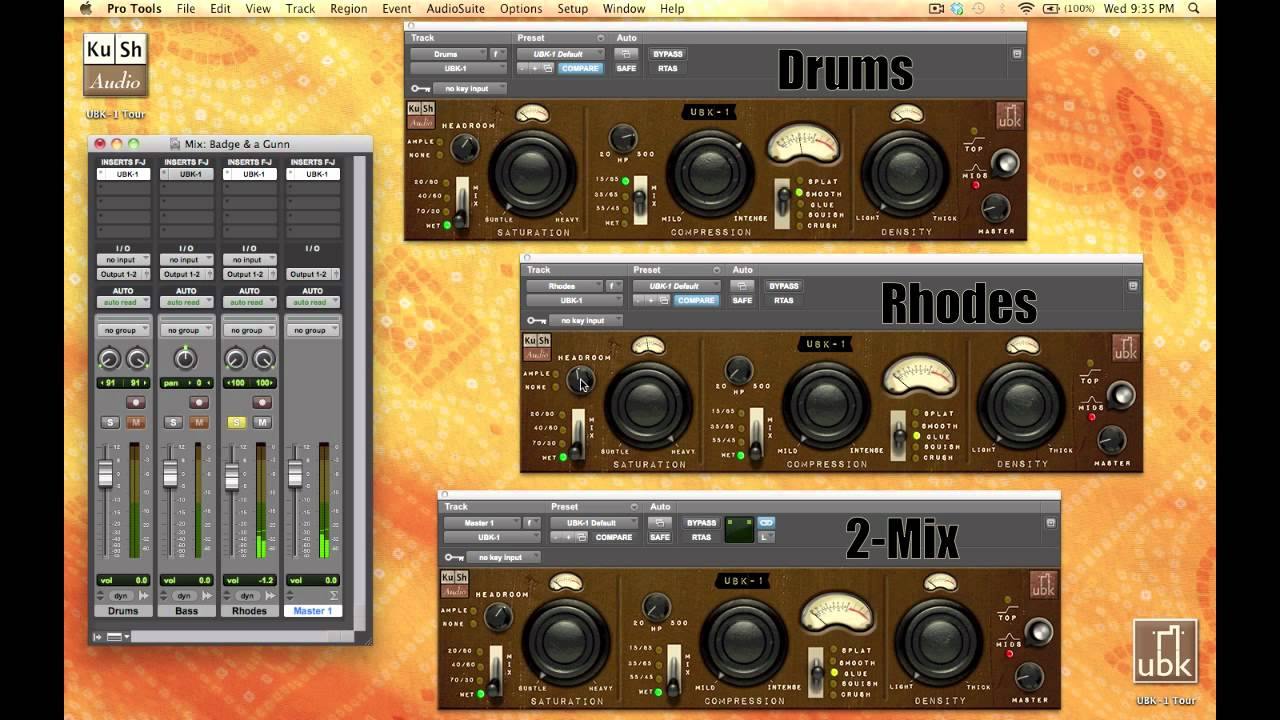The height and width of the screenshot is (720, 1280).
Task: Click the Rhodes volume field showing -1.2
Action: pos(250,580)
